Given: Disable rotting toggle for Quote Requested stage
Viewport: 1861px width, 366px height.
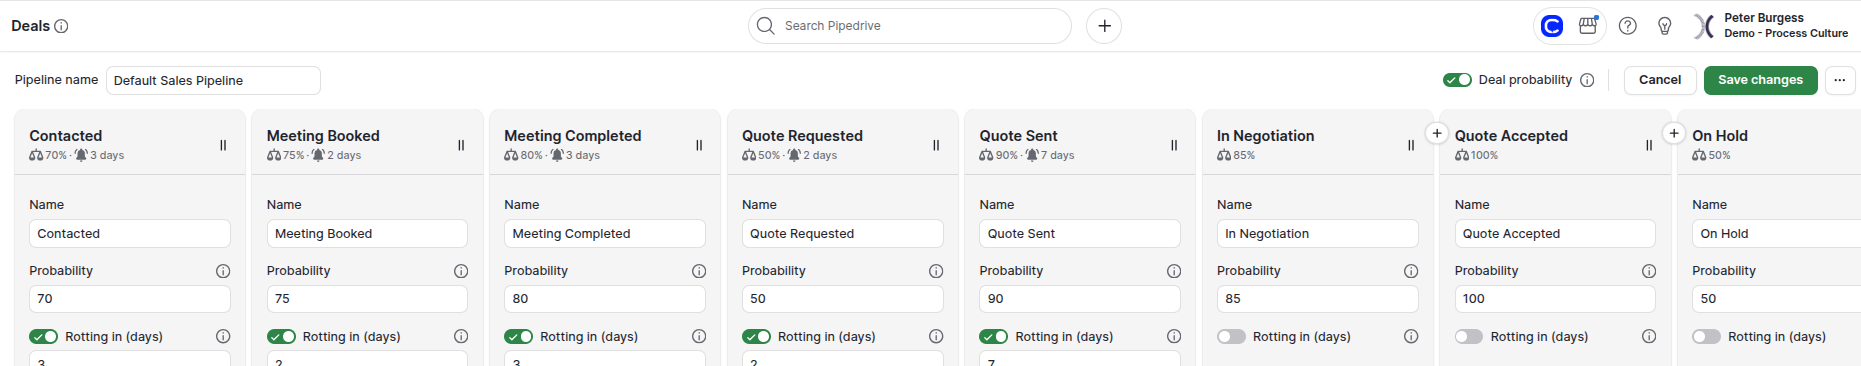Looking at the screenshot, I should (756, 337).
